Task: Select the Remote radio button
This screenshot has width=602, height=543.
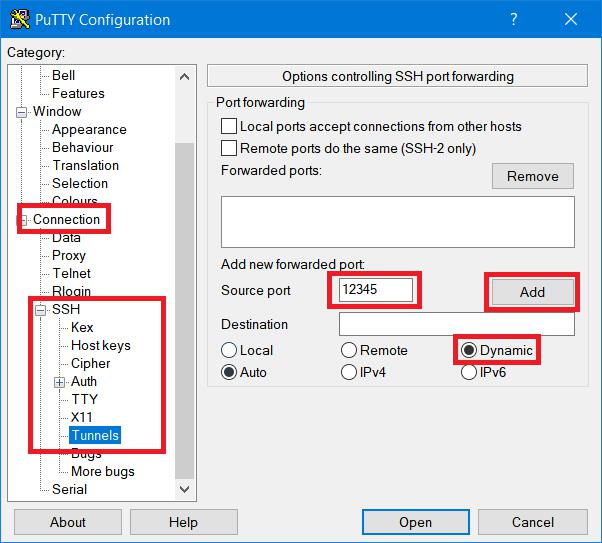Action: click(349, 350)
